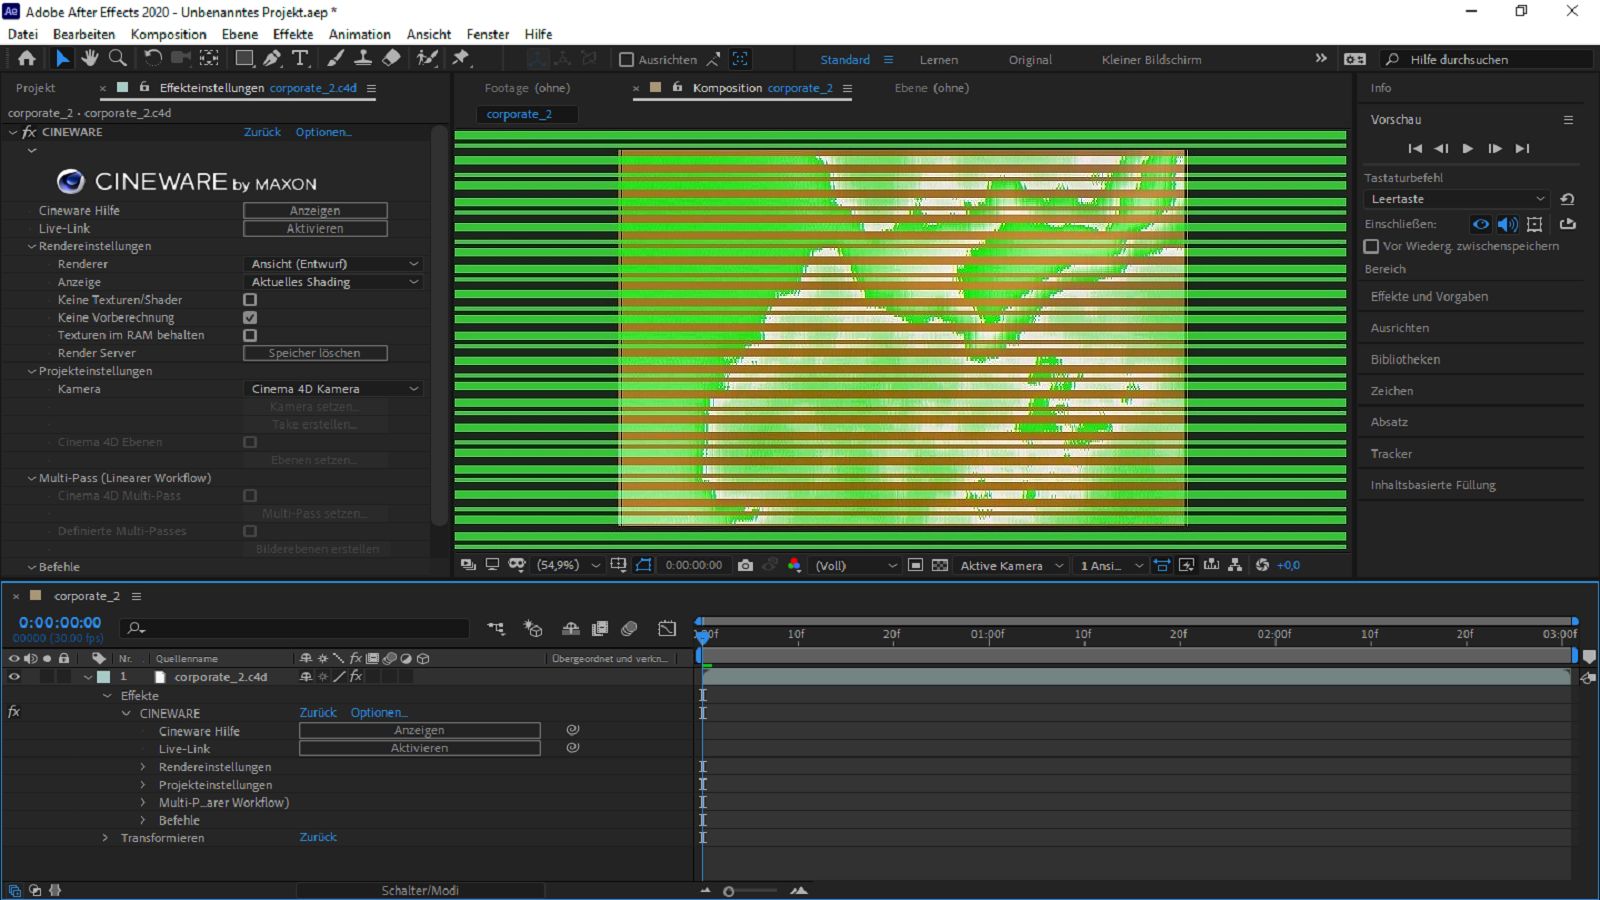Select the Type text tool

[300, 59]
